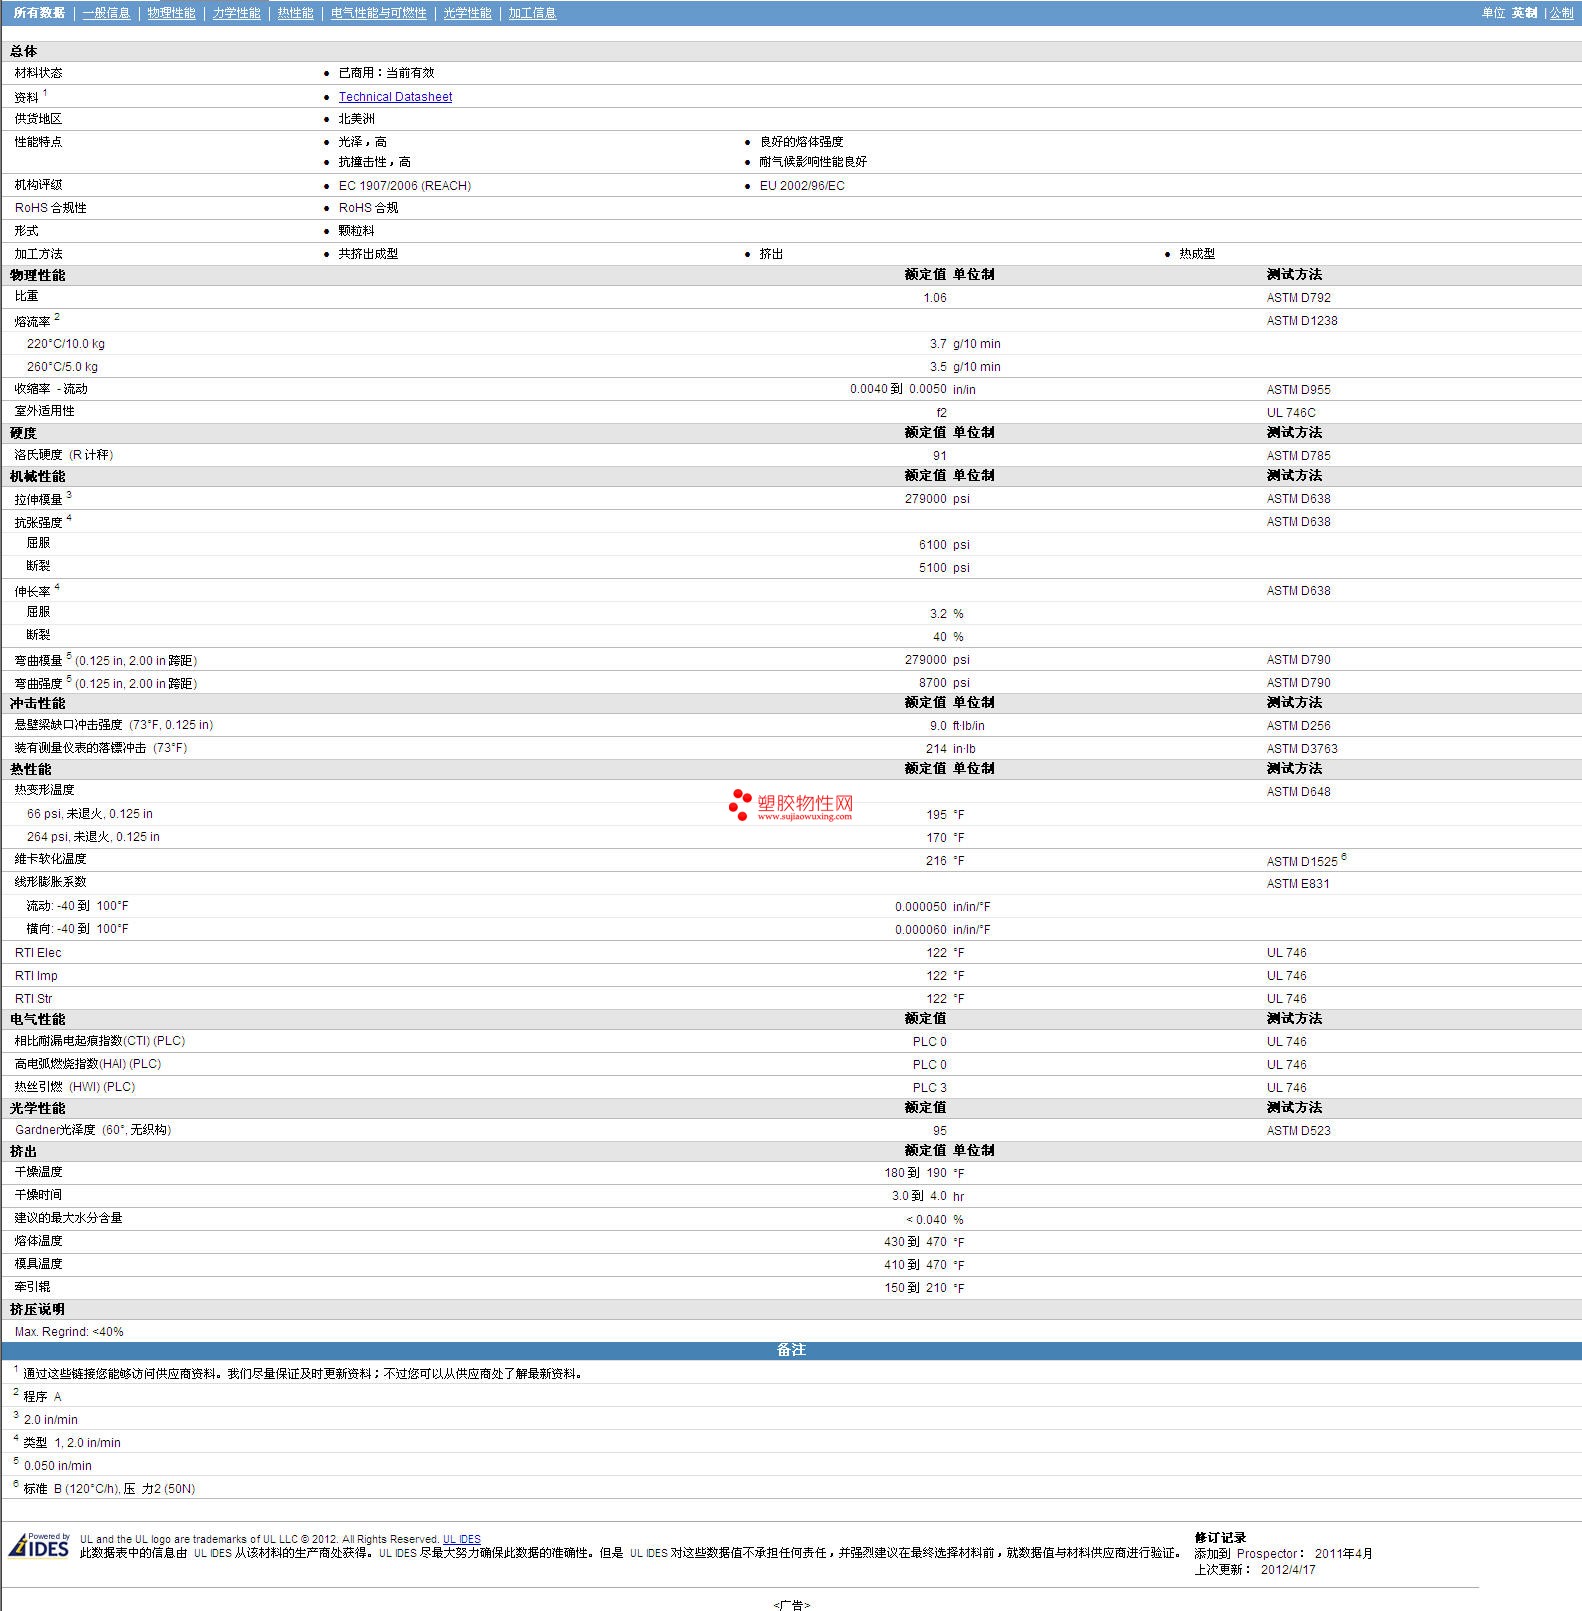This screenshot has width=1582, height=1611.
Task: Click the 维卡软化温度 label
Action: tap(50, 859)
